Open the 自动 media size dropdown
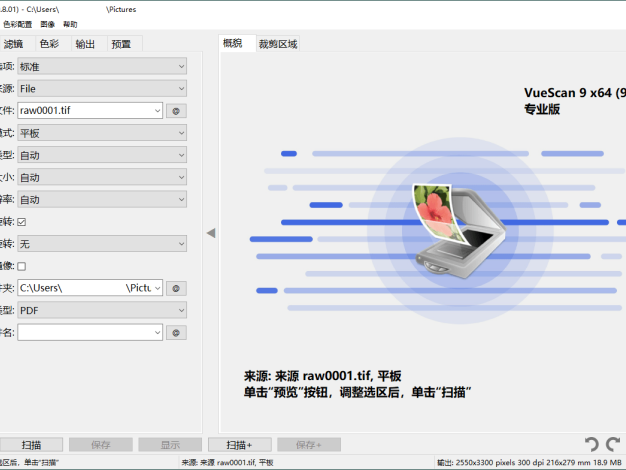626x470 pixels. 102,177
